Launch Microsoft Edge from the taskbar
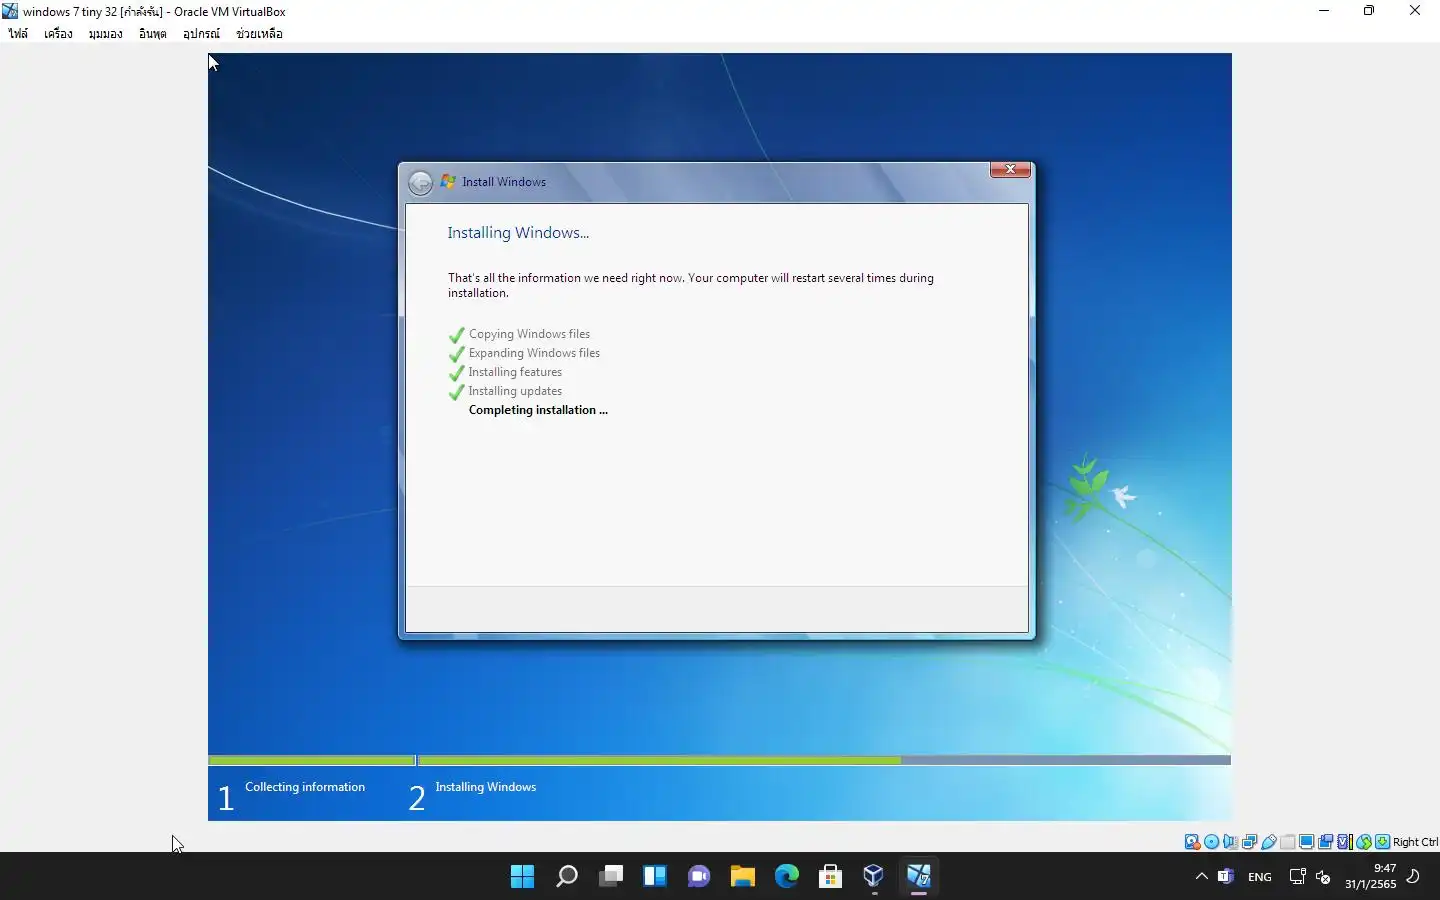This screenshot has height=900, width=1440. pyautogui.click(x=786, y=877)
